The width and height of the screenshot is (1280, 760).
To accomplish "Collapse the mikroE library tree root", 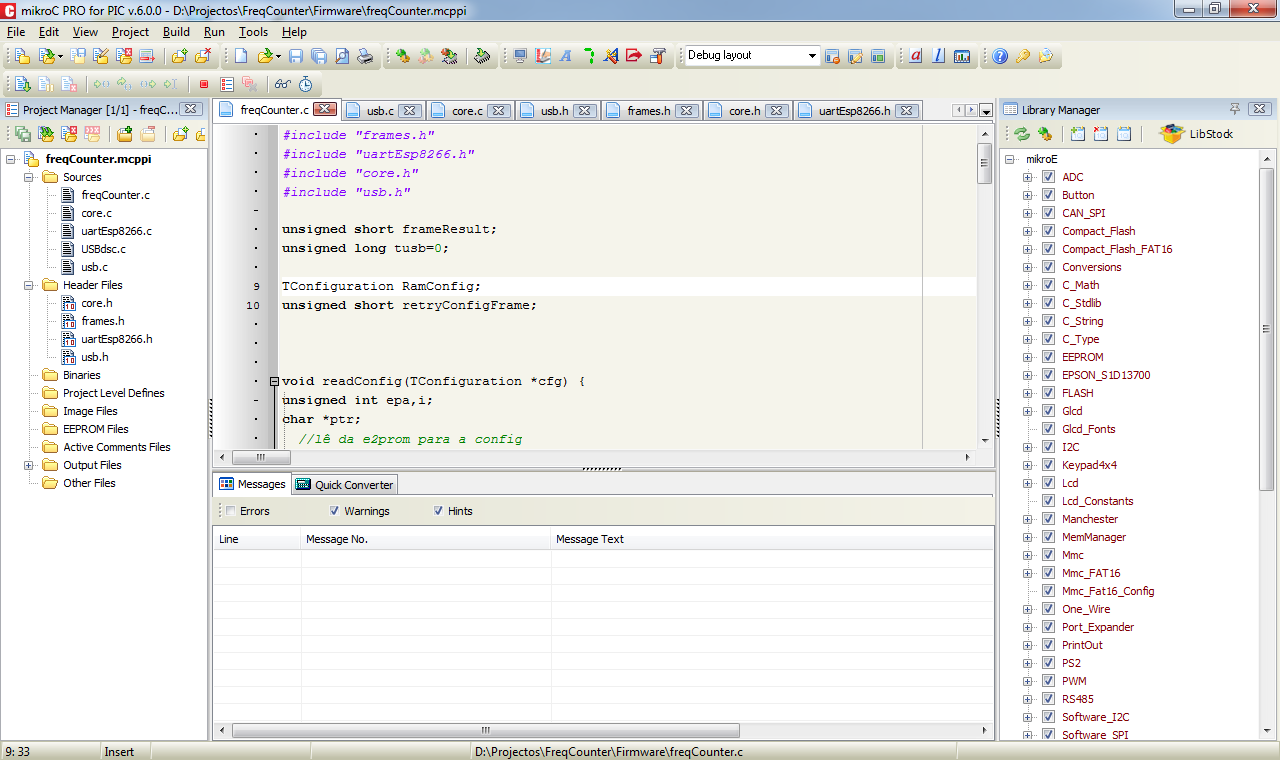I will [1010, 159].
